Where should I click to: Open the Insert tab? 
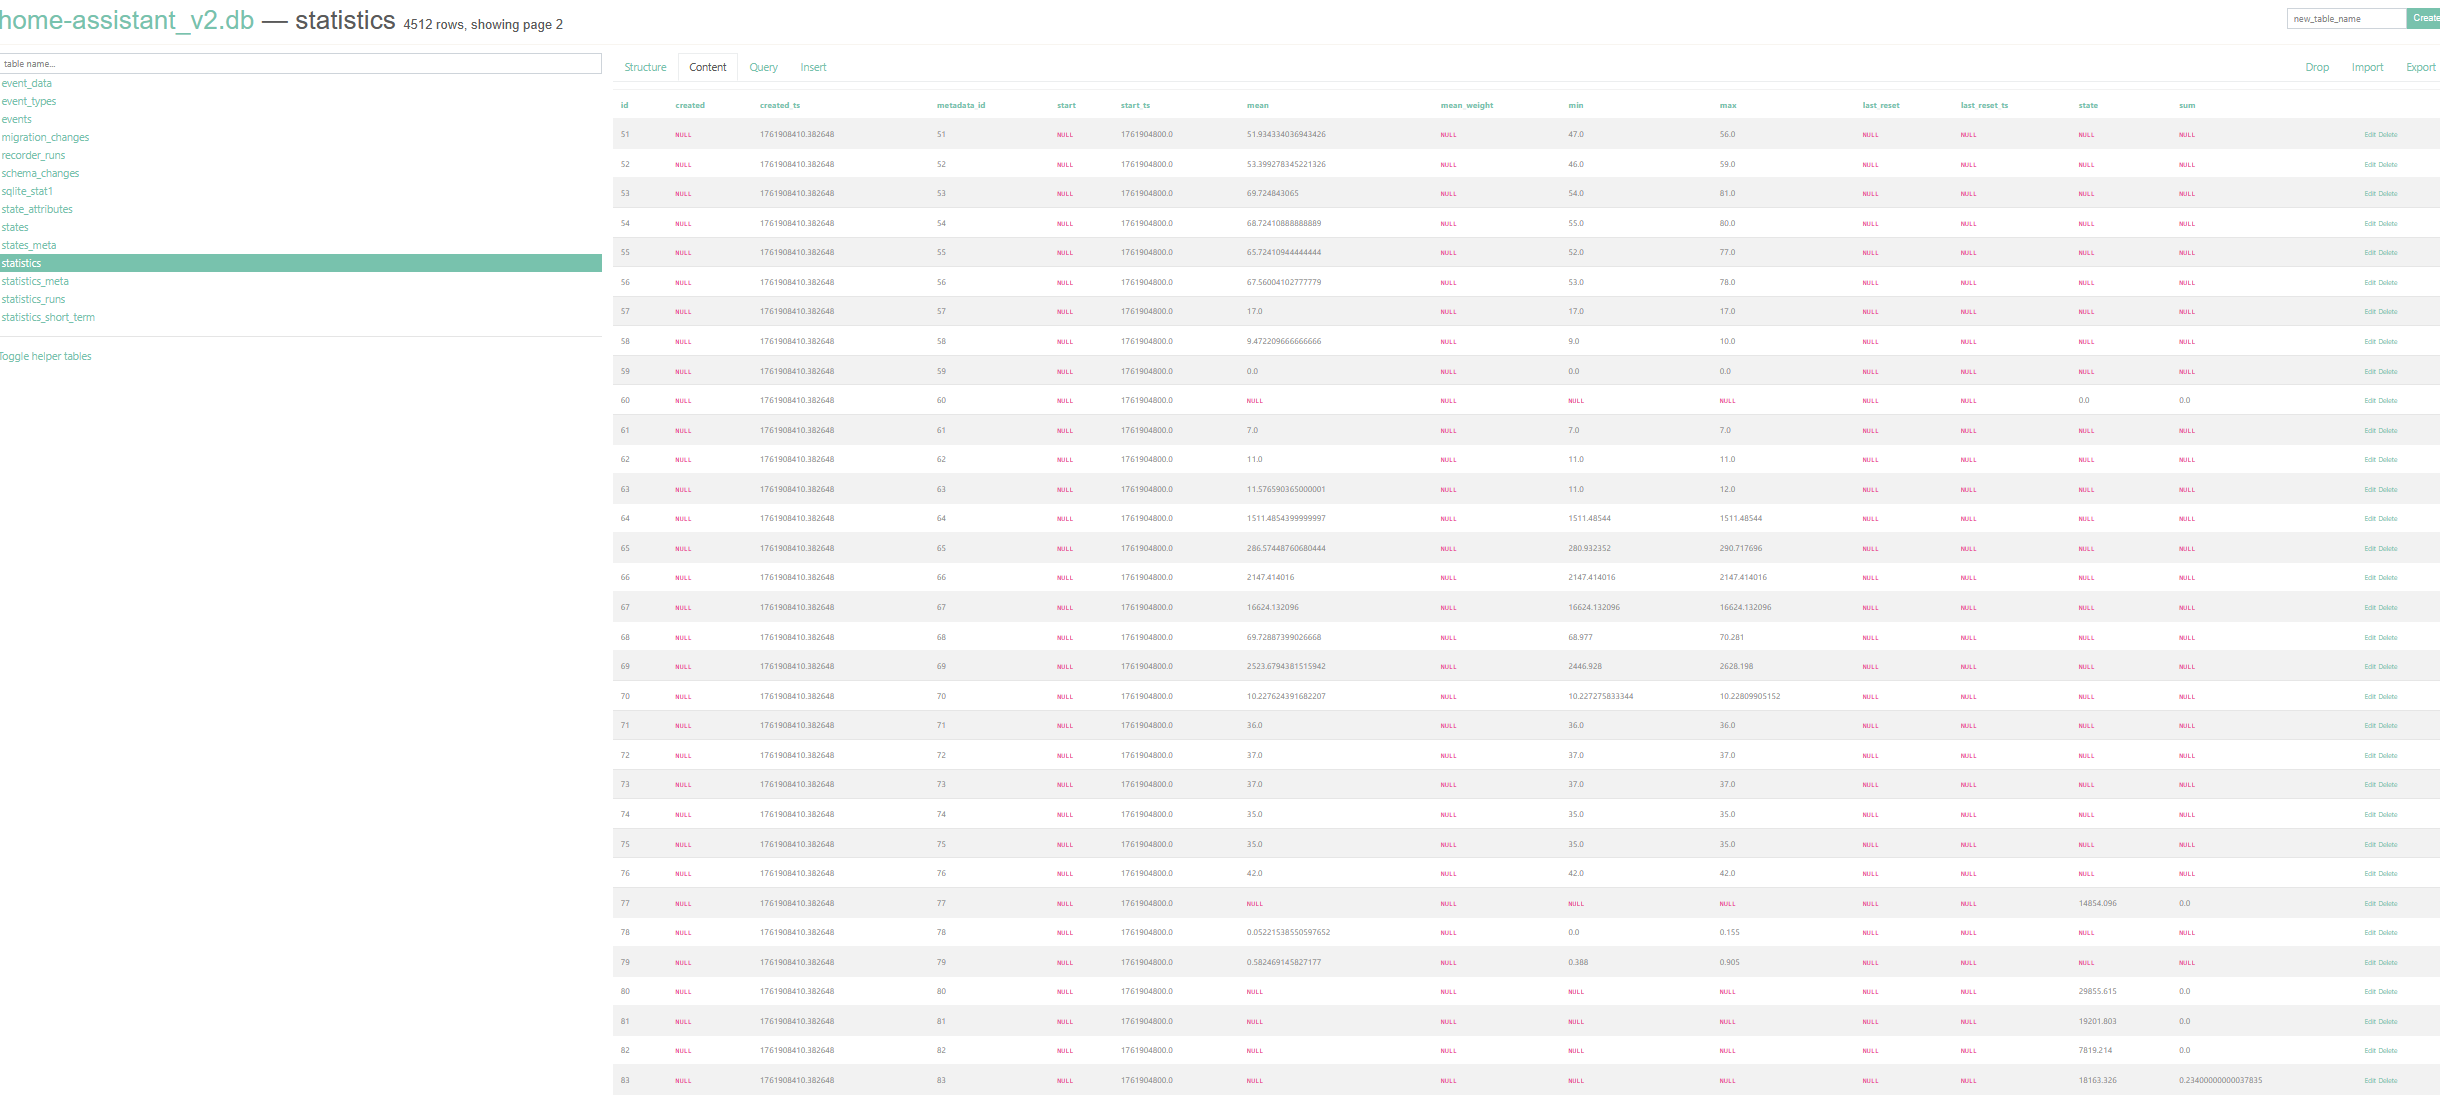click(x=813, y=67)
